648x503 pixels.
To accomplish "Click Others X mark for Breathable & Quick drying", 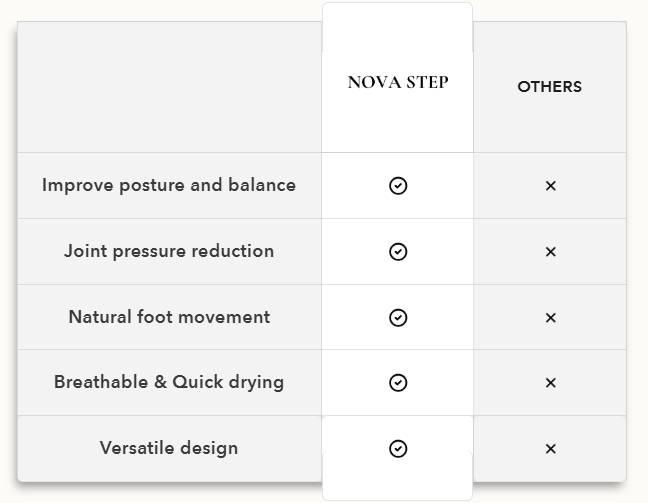I will [x=550, y=383].
